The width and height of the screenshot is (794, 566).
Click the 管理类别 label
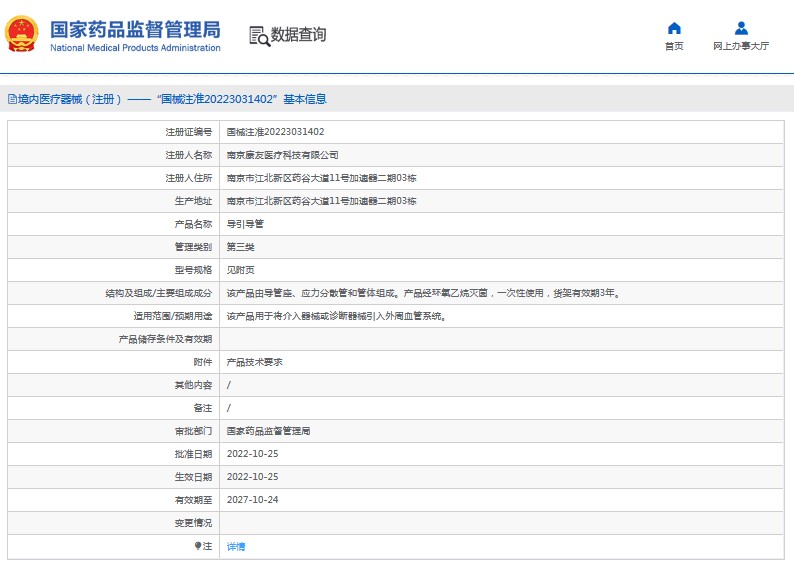(x=193, y=247)
